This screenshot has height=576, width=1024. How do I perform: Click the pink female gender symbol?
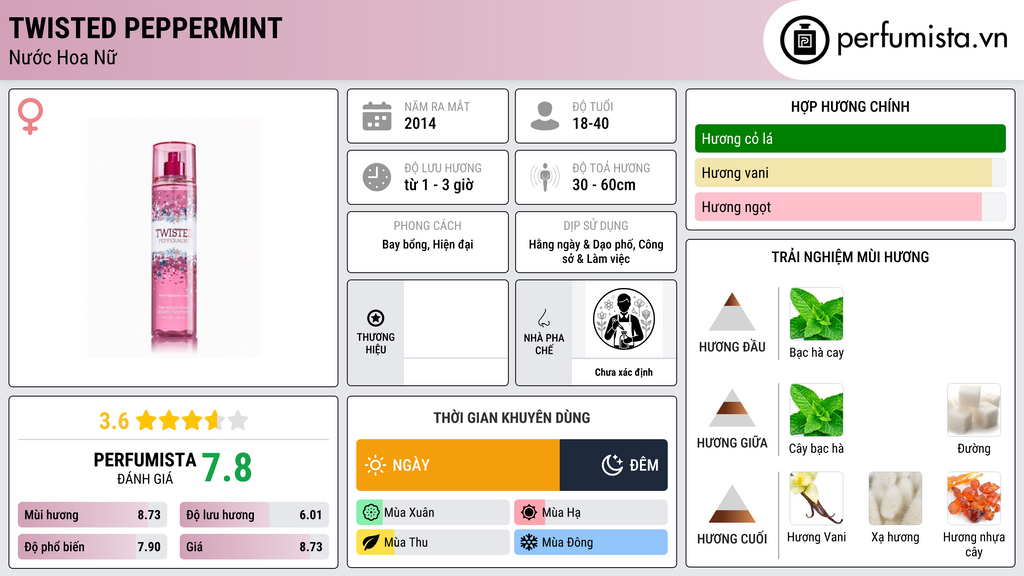point(30,116)
